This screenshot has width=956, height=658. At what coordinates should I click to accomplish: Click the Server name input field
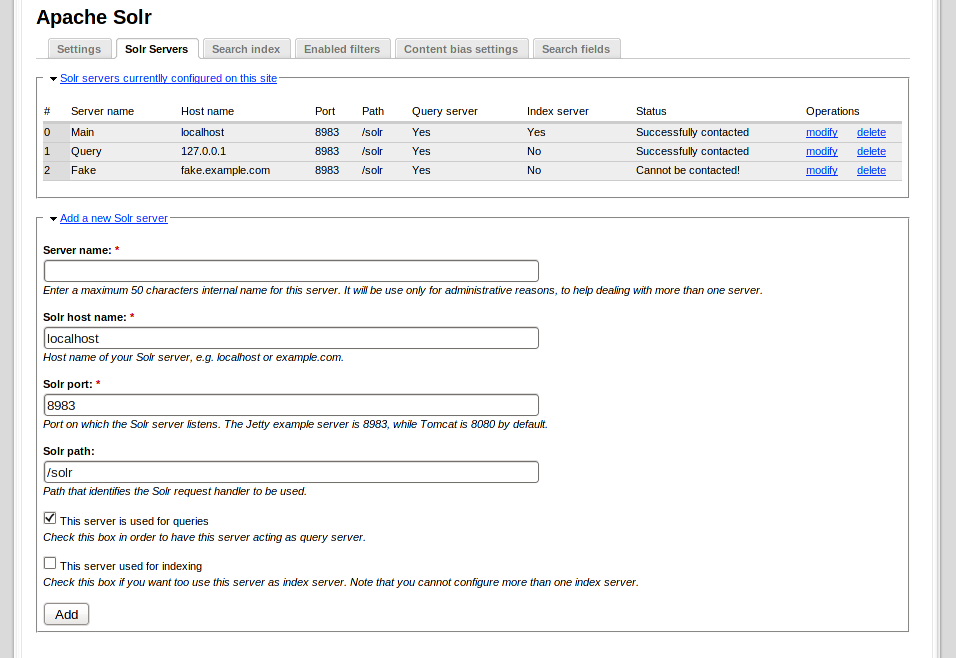pos(291,271)
